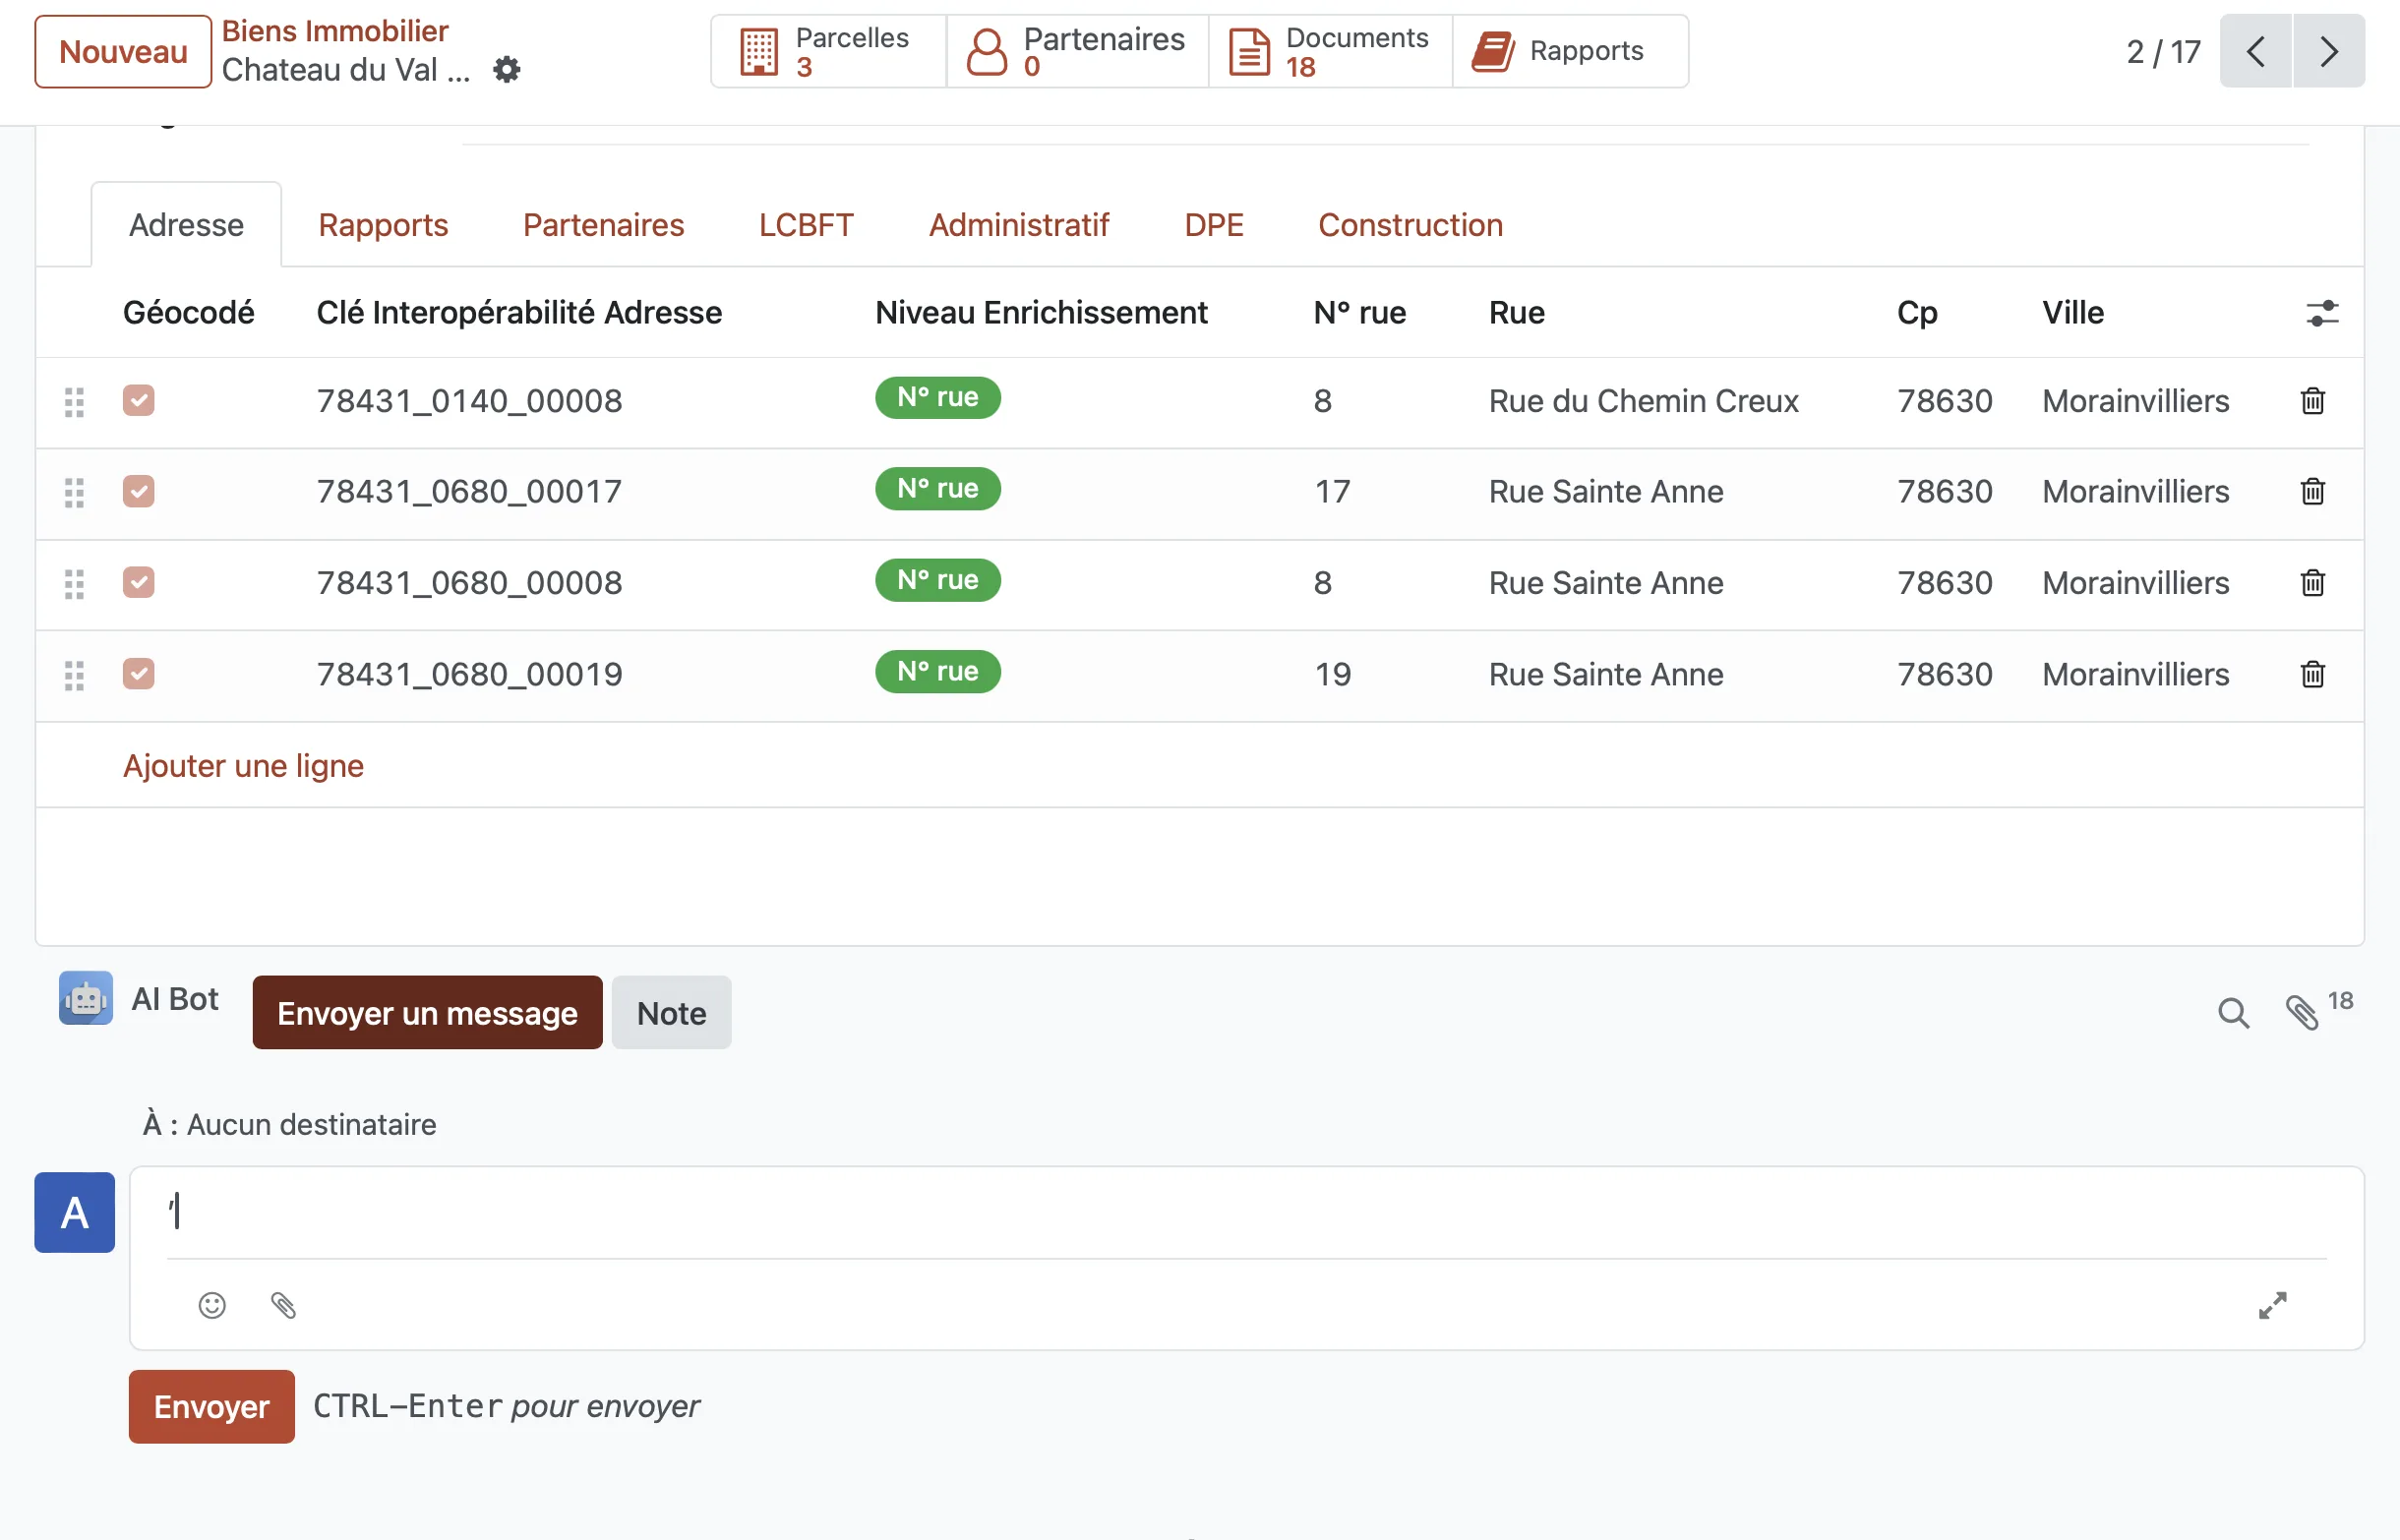This screenshot has height=1540, width=2400.
Task: Open the settings gear next to Chateau du Val
Action: (507, 70)
